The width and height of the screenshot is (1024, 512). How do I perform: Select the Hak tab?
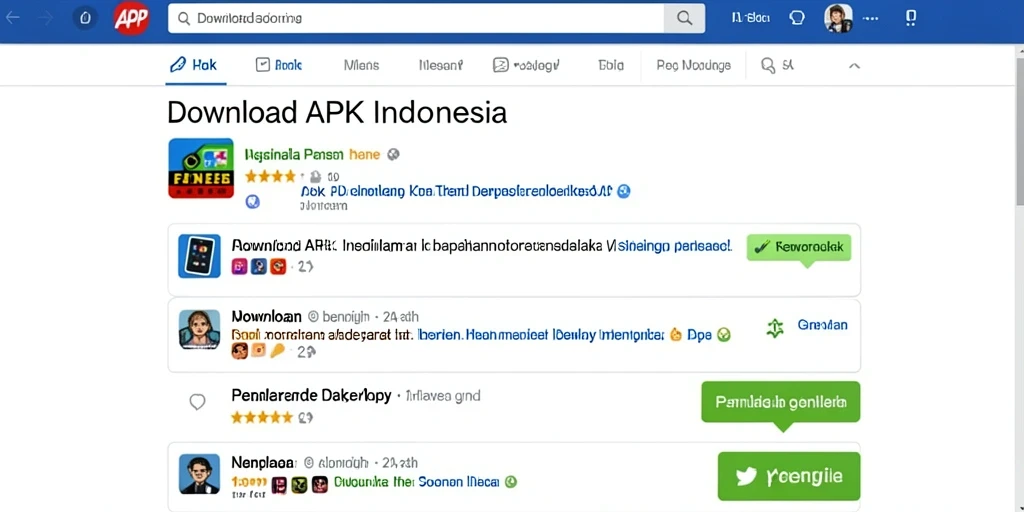point(194,65)
